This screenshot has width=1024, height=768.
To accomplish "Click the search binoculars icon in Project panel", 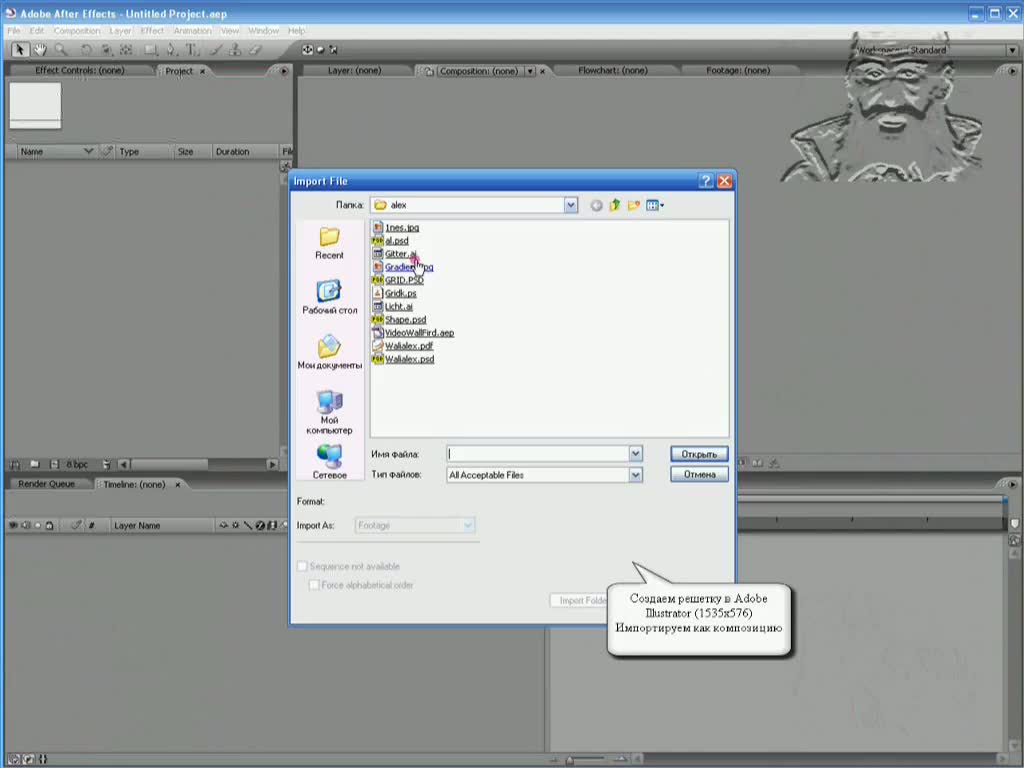I will coord(15,464).
